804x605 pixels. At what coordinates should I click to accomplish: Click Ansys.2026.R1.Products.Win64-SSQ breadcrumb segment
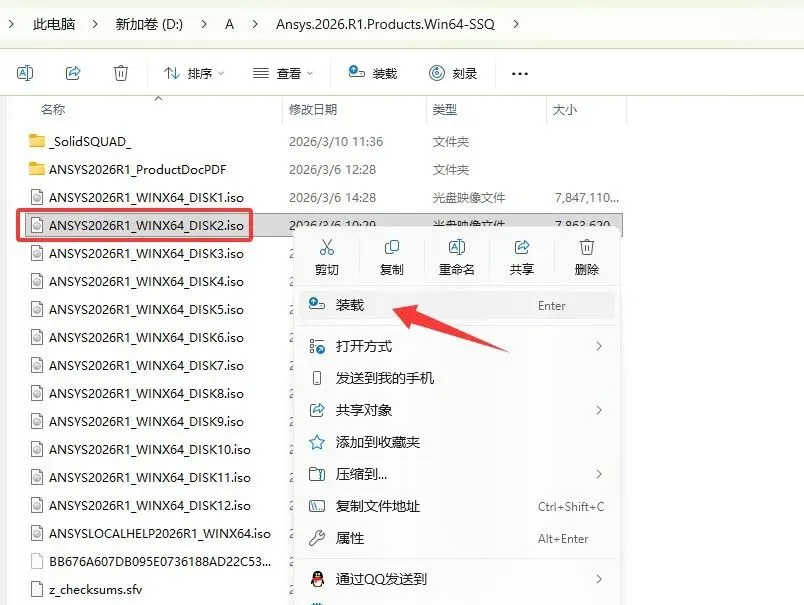(385, 24)
